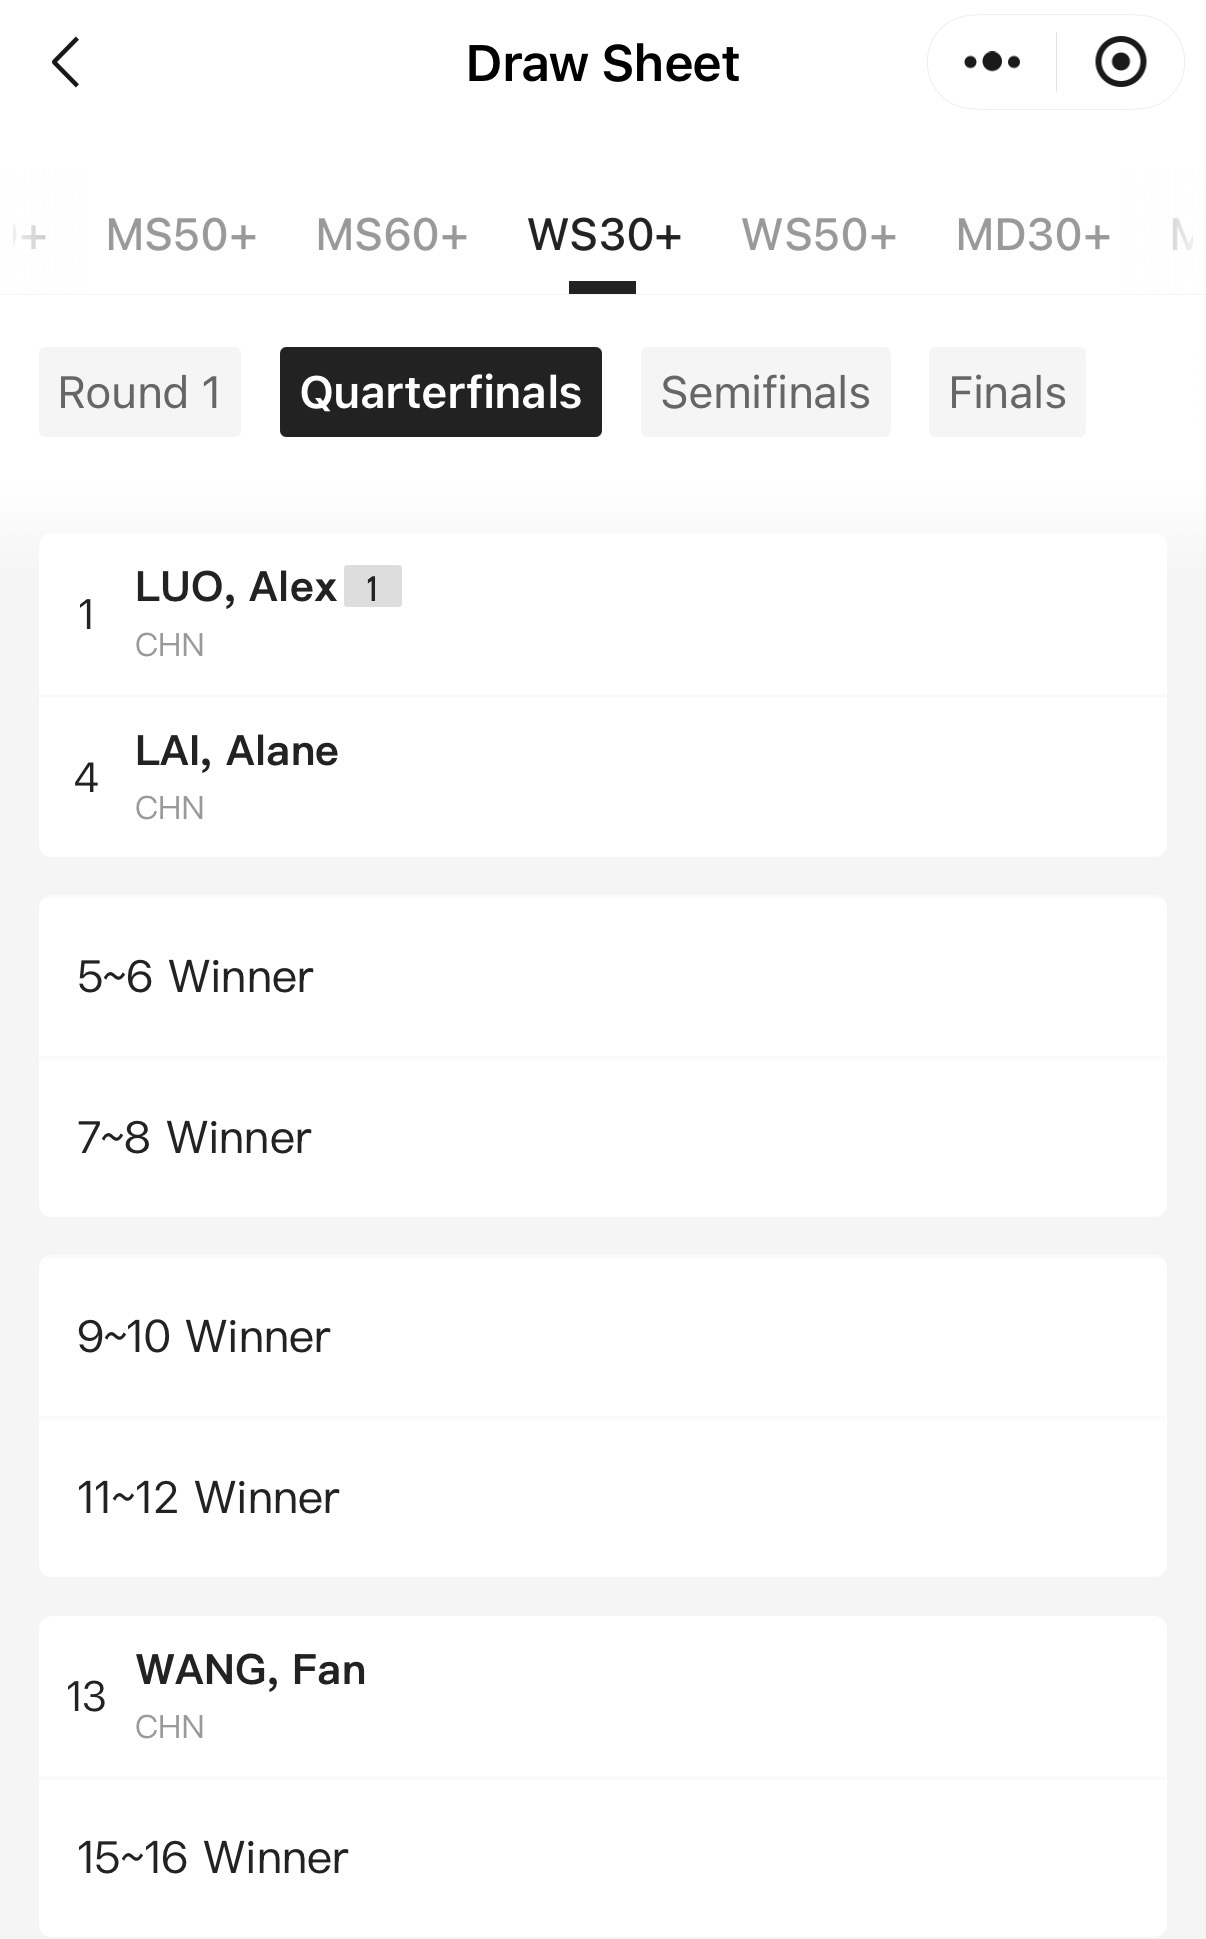
Task: Tap the 5~6 Winner slot
Action: (602, 976)
